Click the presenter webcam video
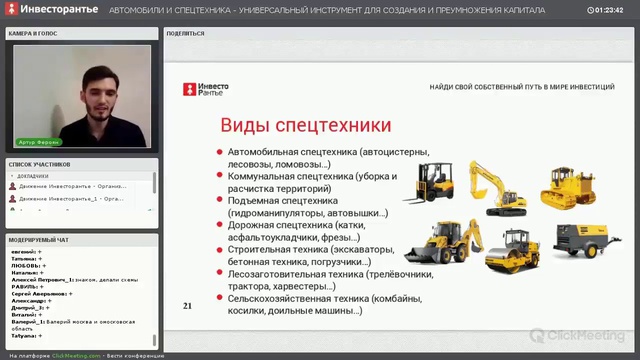Viewport: 640px width, 360px height. [82, 96]
